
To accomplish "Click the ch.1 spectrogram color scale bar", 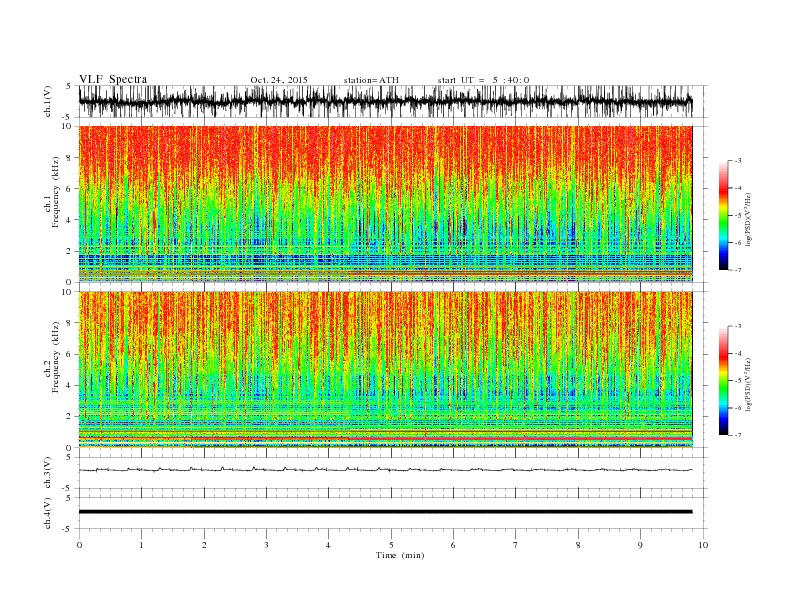I will pyautogui.click(x=723, y=215).
